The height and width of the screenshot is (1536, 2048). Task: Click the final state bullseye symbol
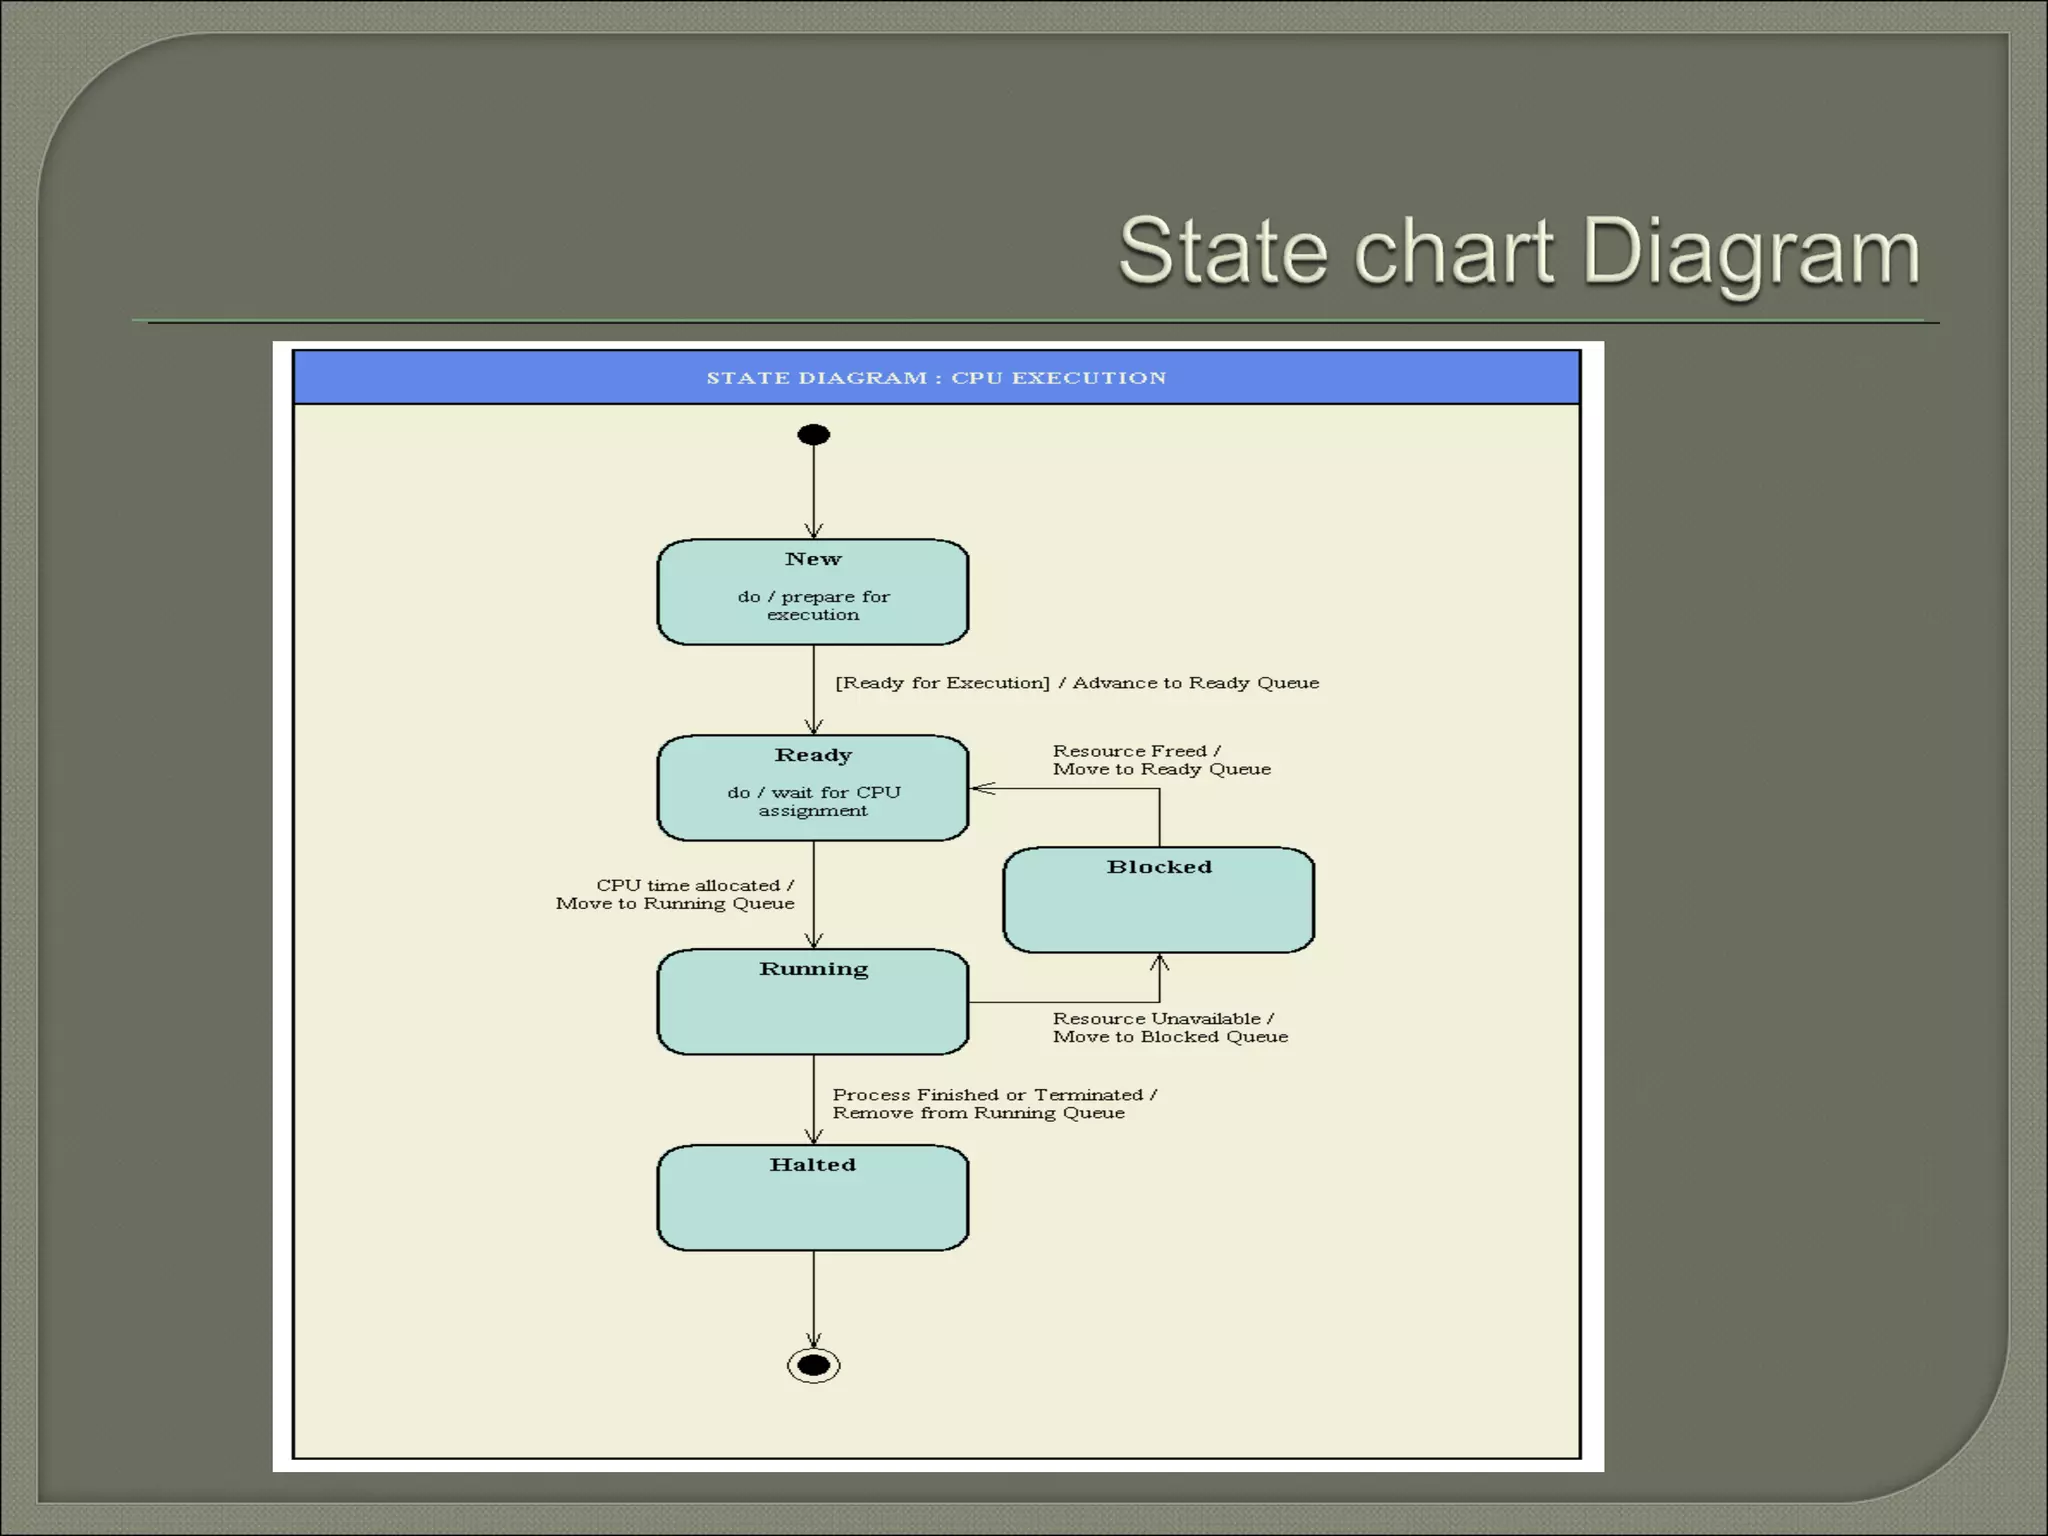[813, 1365]
